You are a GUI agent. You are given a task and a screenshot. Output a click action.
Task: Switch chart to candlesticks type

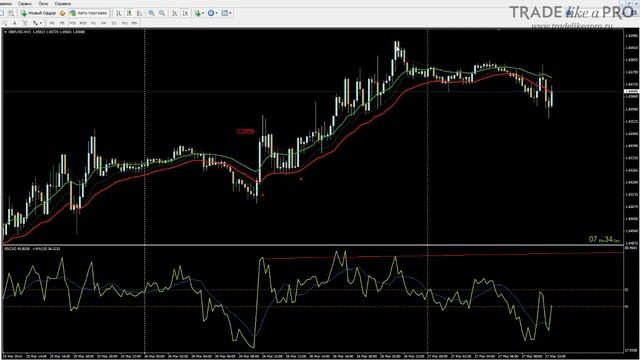tap(129, 13)
